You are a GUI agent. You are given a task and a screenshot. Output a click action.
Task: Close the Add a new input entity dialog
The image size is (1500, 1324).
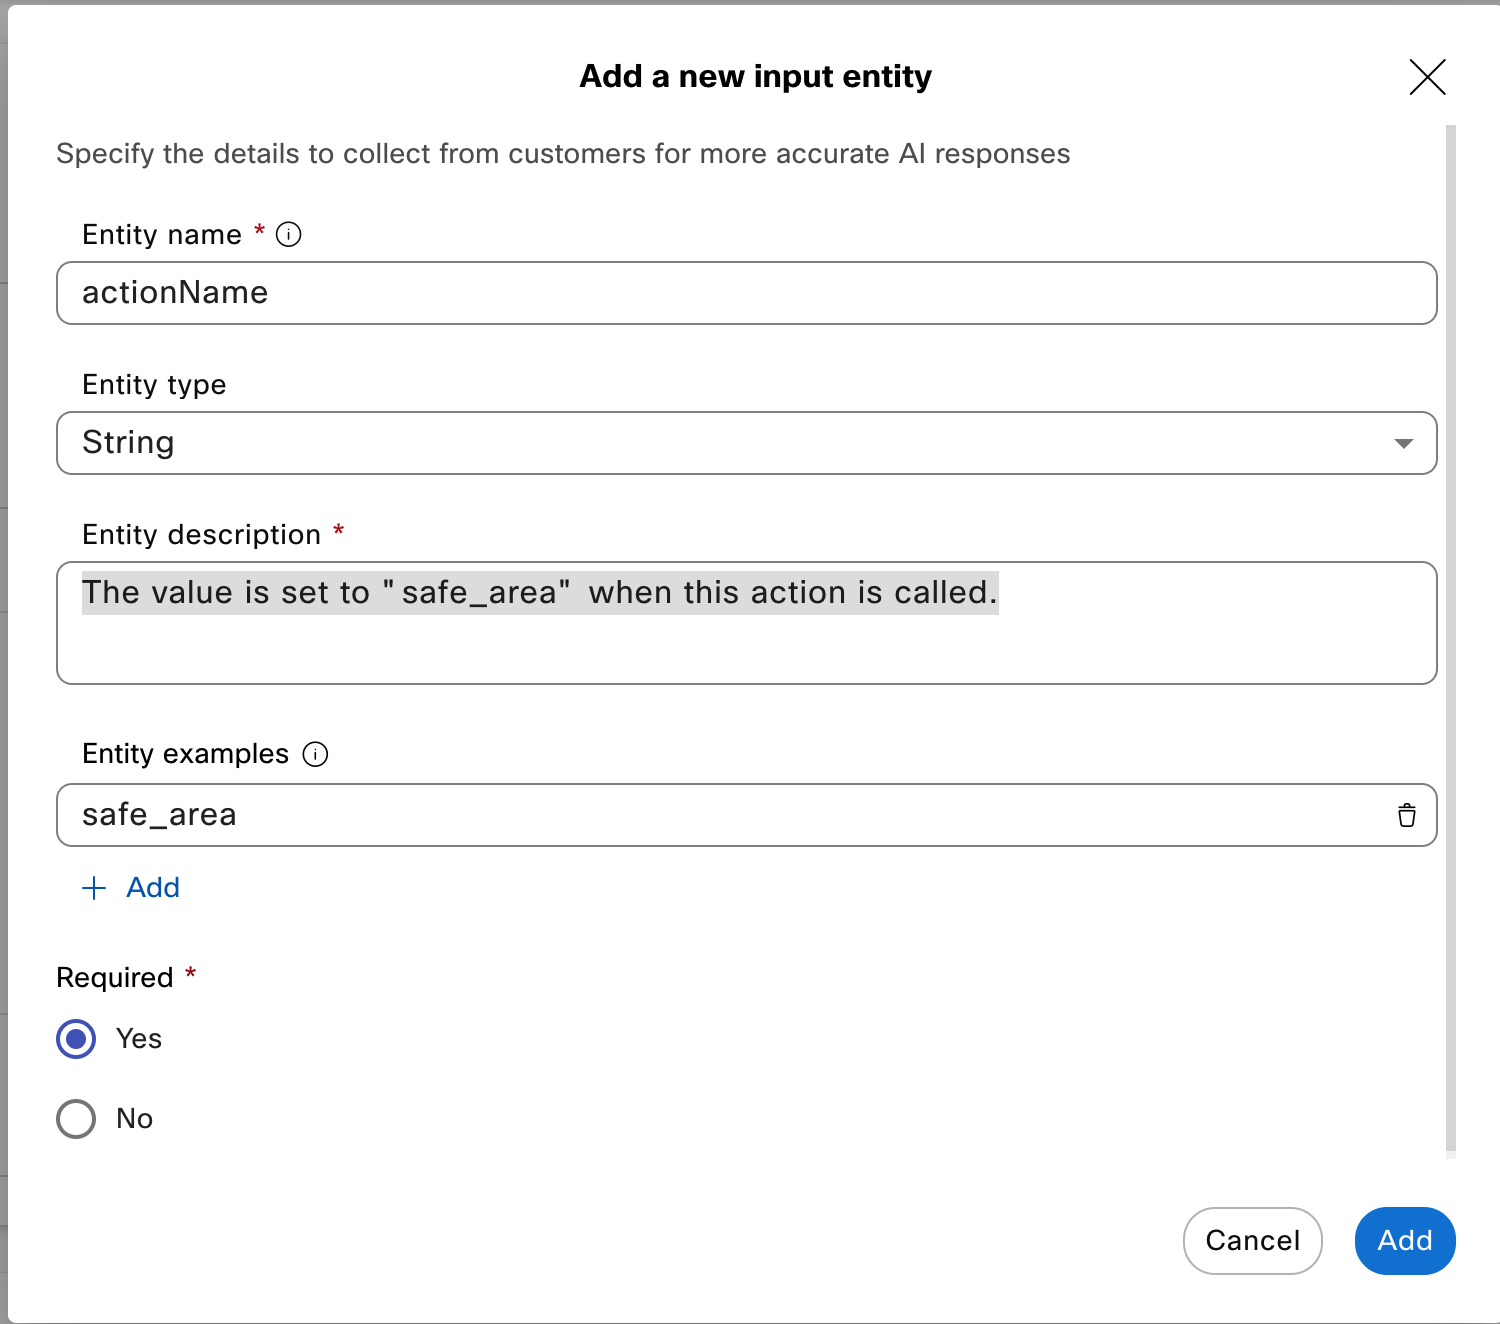pos(1427,77)
